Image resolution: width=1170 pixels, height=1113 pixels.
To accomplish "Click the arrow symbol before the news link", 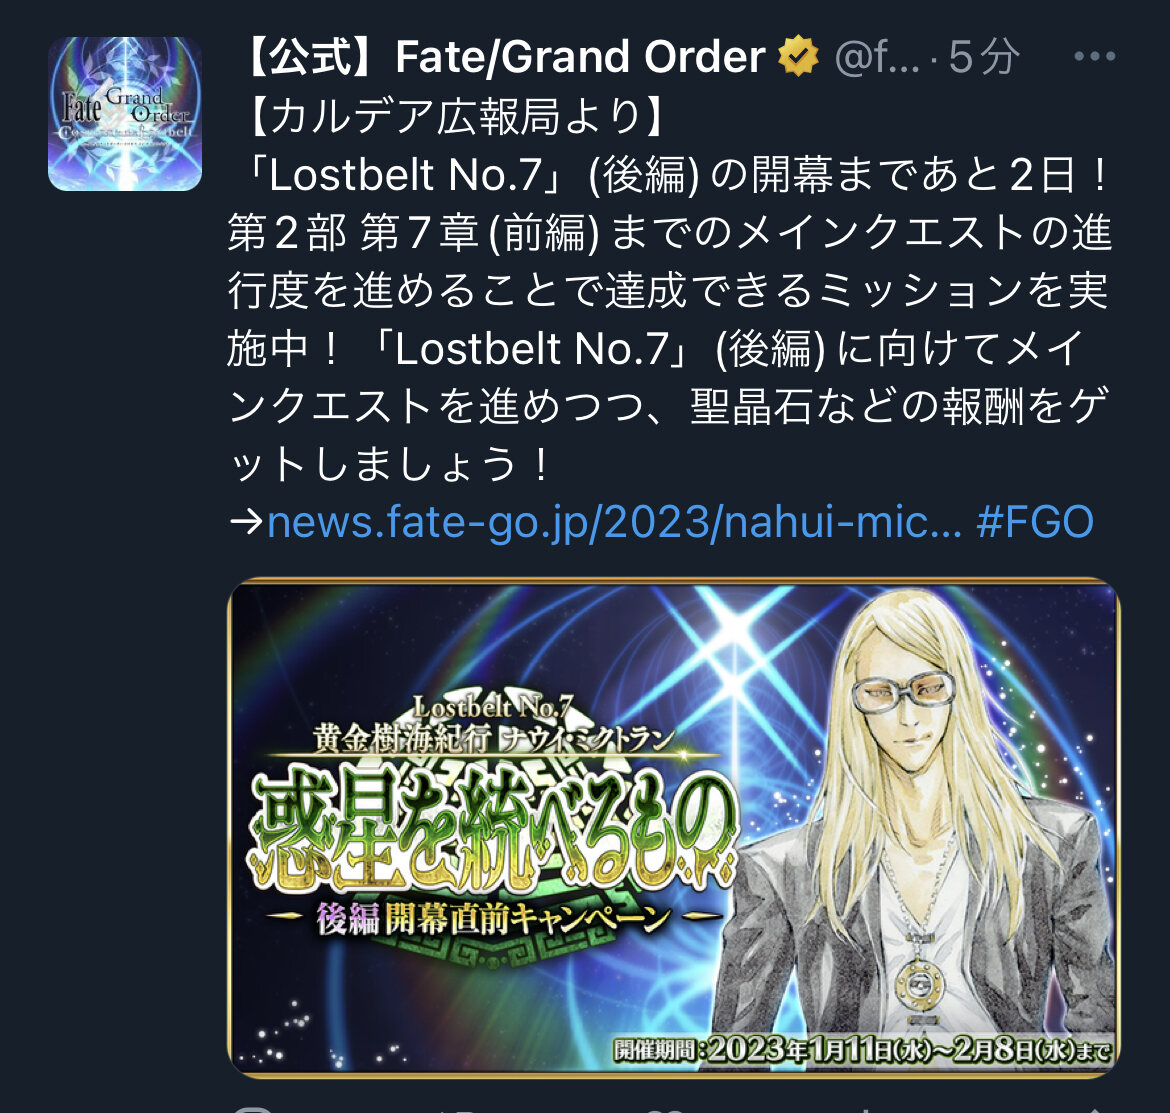I will [246, 521].
